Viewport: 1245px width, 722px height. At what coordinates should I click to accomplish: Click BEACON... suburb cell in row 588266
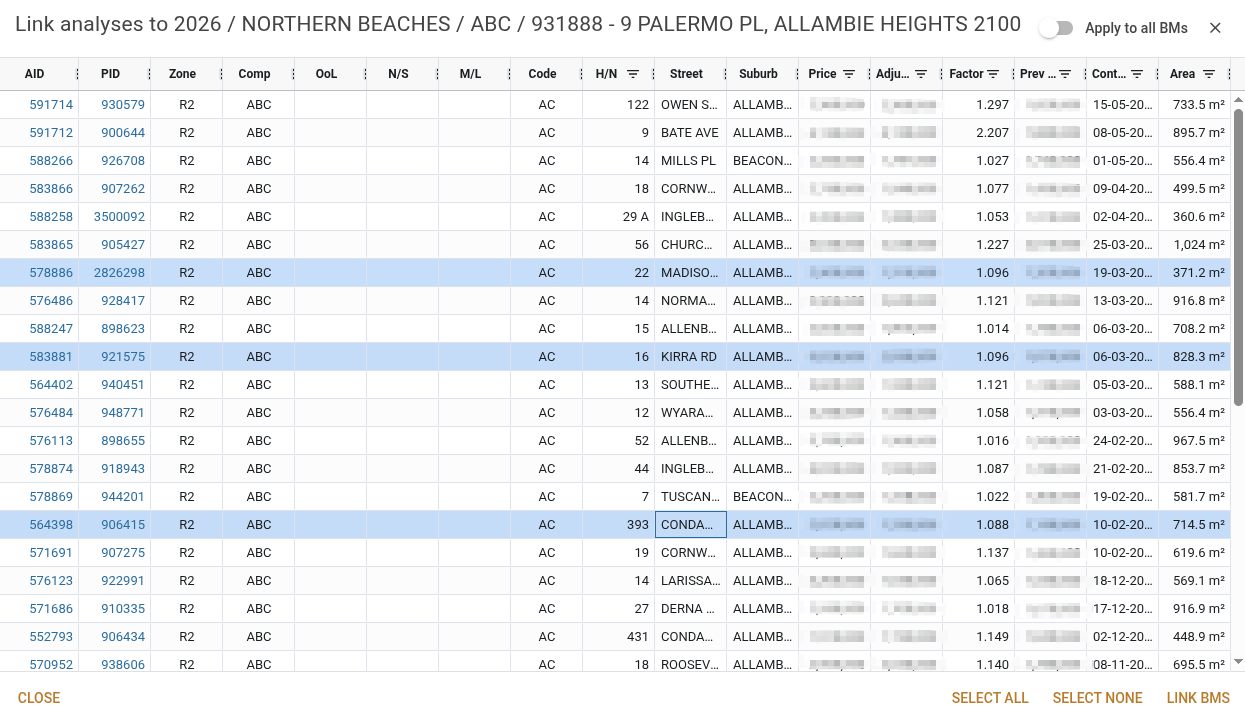pyautogui.click(x=762, y=160)
